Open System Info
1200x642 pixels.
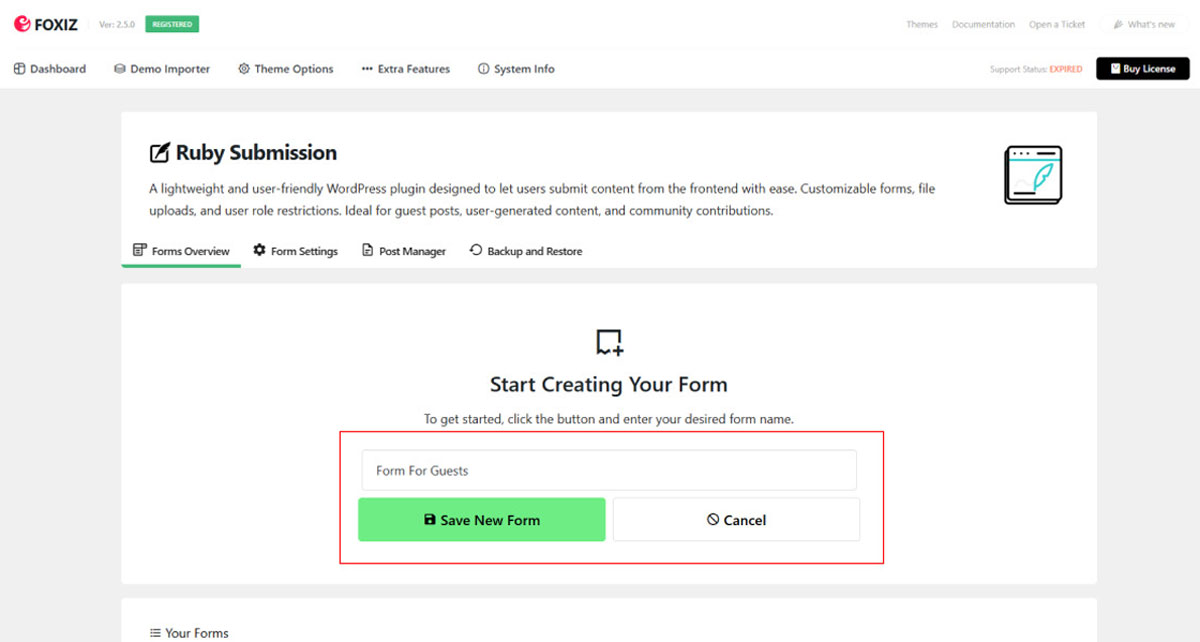coord(516,69)
